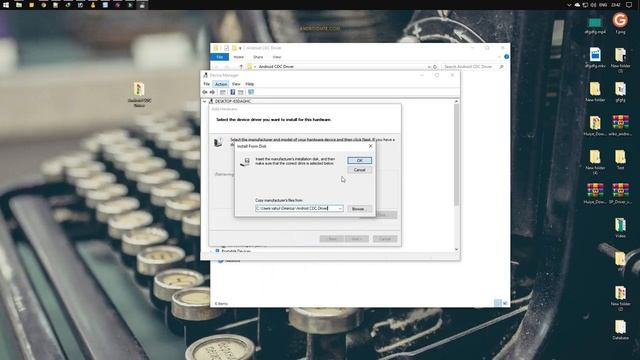The height and width of the screenshot is (360, 640).
Task: Click the search magnifier in Explorer search box
Action: [501, 67]
